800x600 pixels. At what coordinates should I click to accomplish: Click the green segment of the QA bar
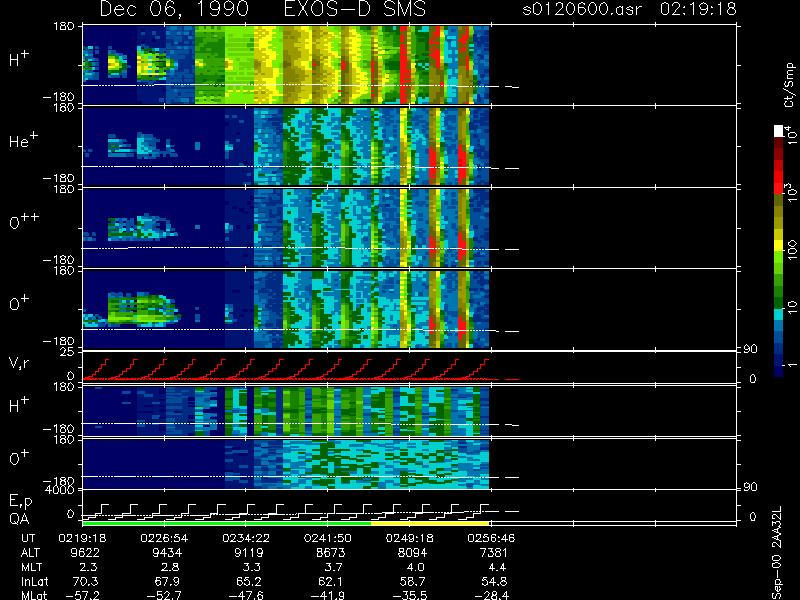227,523
